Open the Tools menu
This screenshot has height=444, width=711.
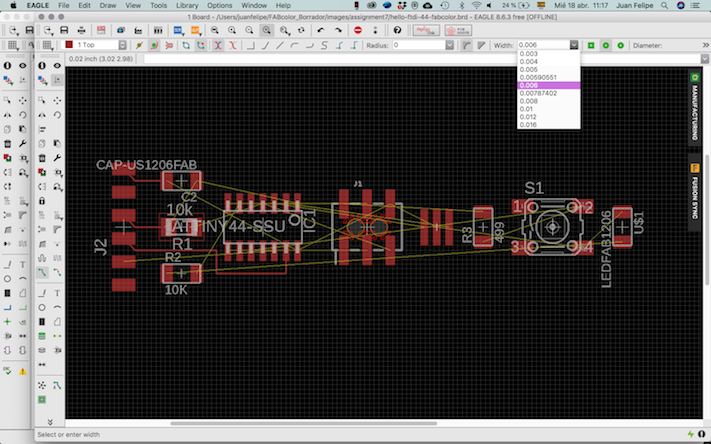pos(158,6)
